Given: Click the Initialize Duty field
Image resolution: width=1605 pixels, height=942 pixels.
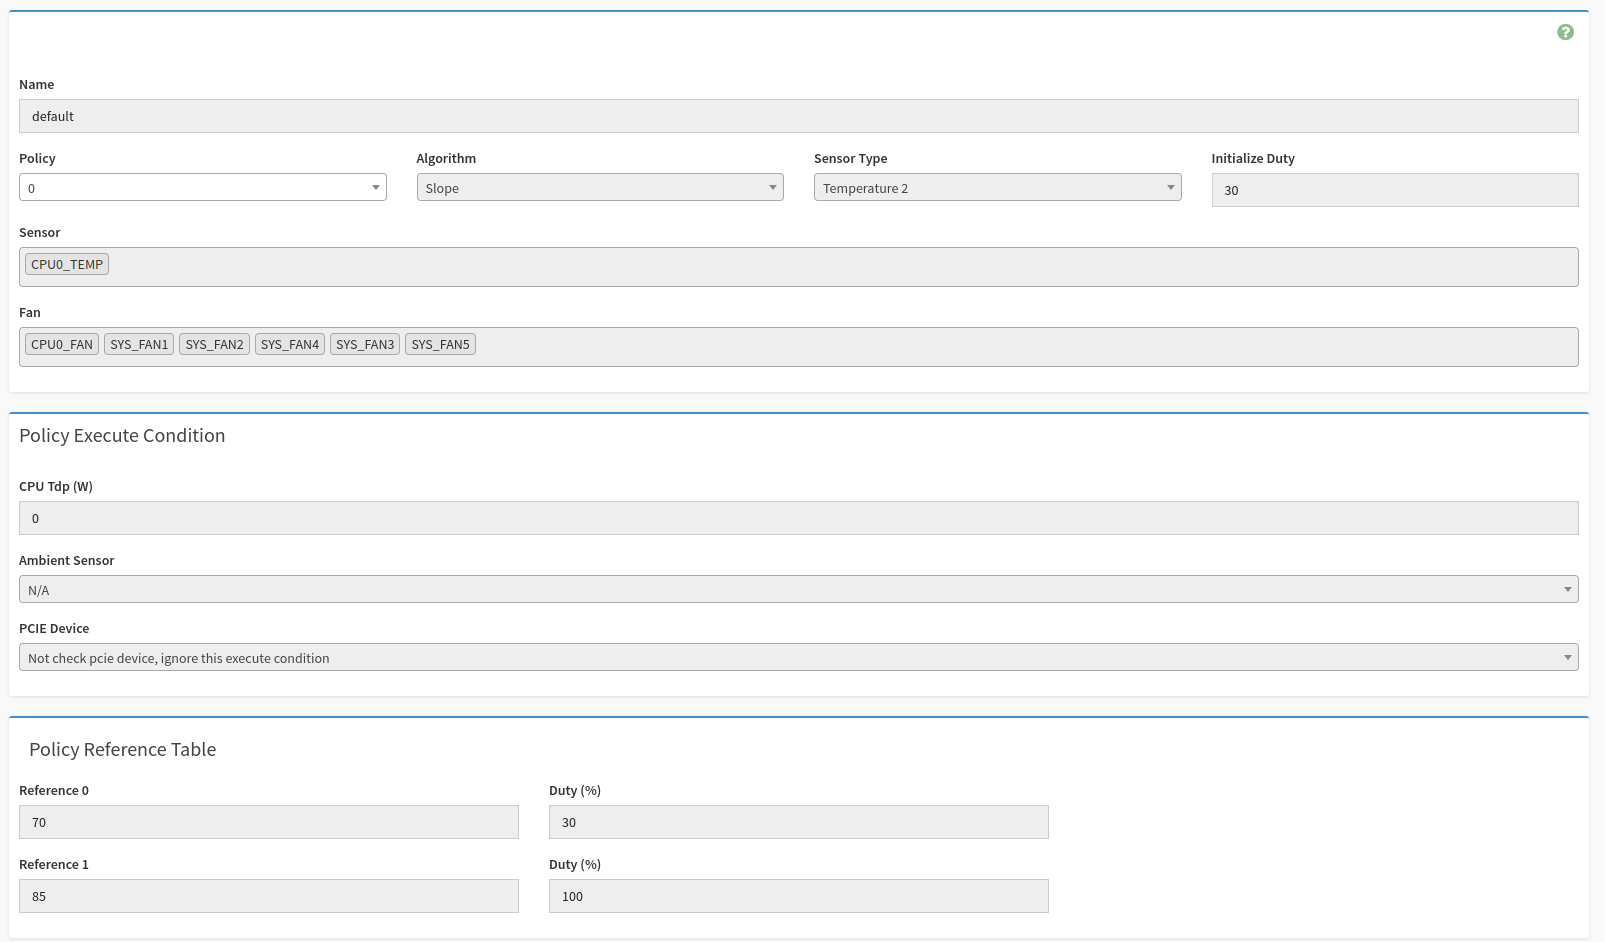Looking at the screenshot, I should pos(1395,190).
